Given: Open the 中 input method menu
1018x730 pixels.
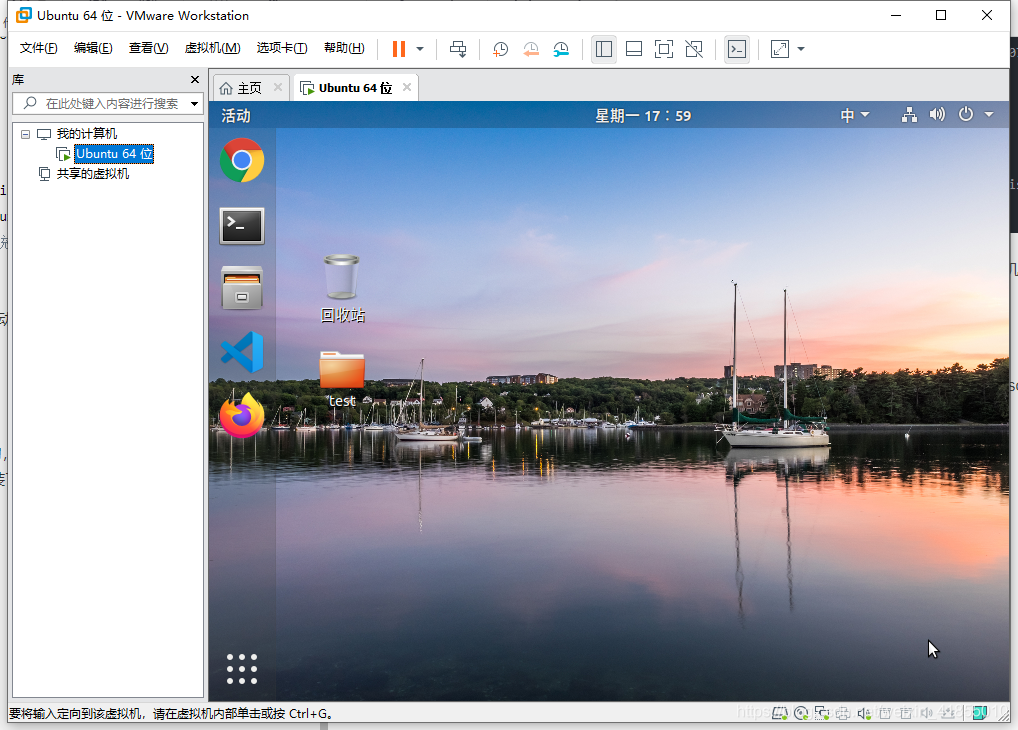Looking at the screenshot, I should click(x=854, y=115).
